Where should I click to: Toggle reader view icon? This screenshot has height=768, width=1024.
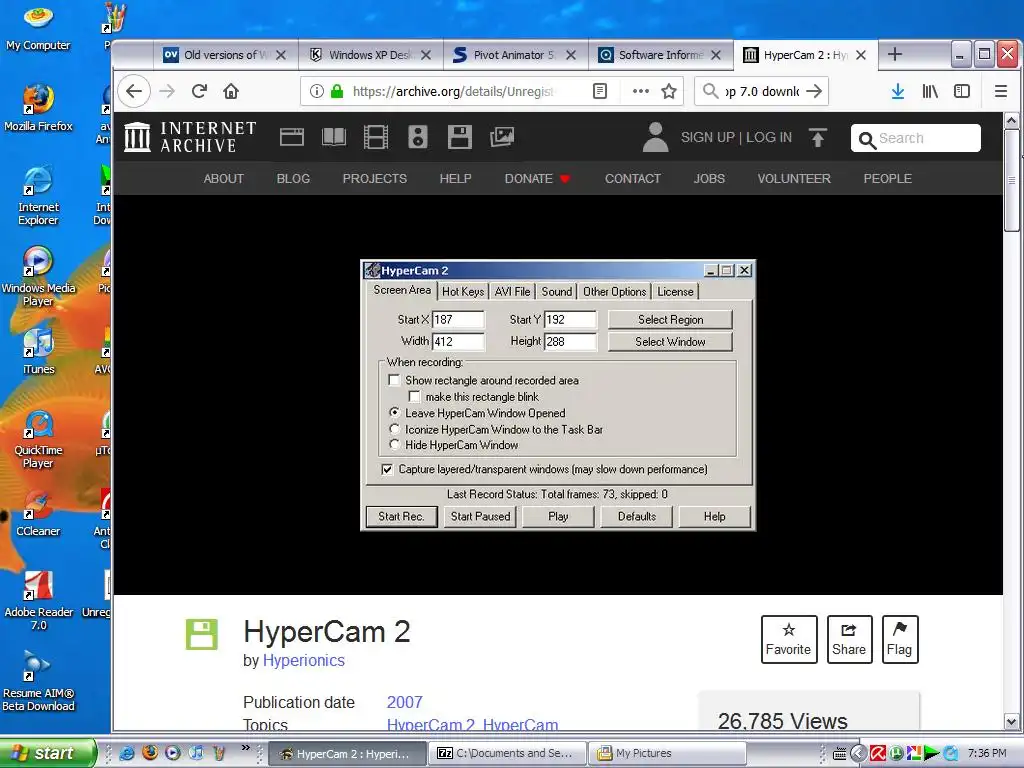point(600,91)
